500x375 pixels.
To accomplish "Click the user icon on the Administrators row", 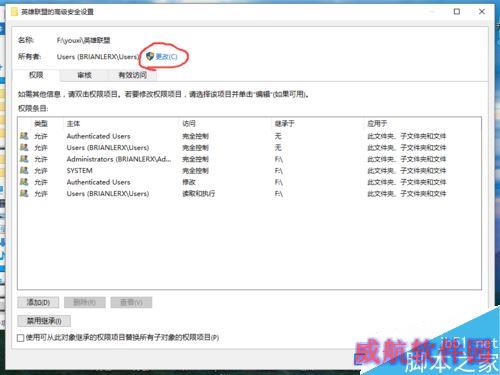I will coord(24,159).
